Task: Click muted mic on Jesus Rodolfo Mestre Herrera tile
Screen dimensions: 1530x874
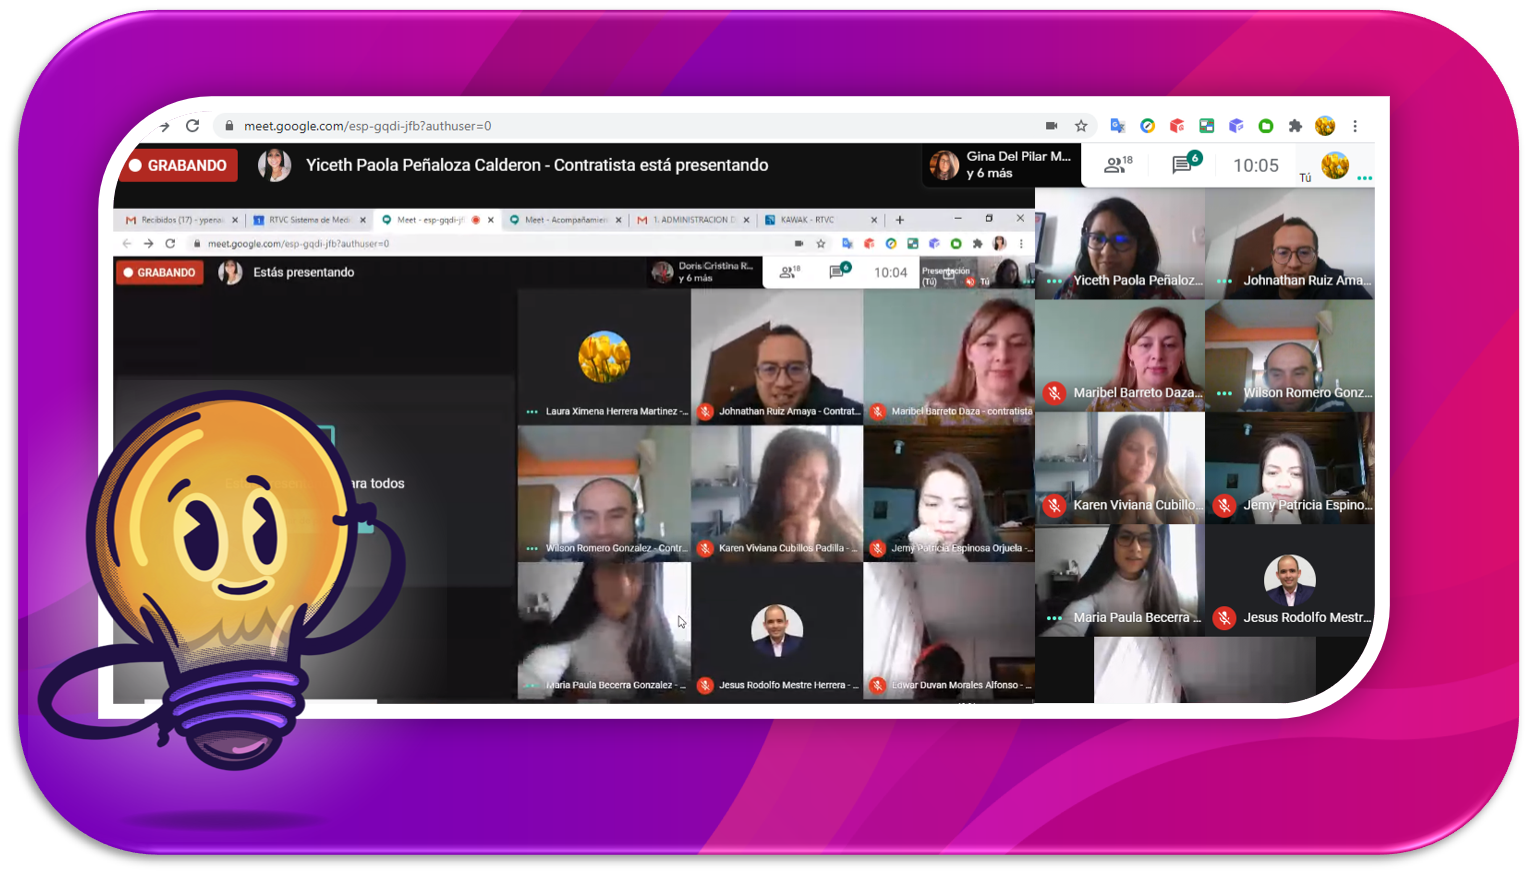Action: [705, 685]
